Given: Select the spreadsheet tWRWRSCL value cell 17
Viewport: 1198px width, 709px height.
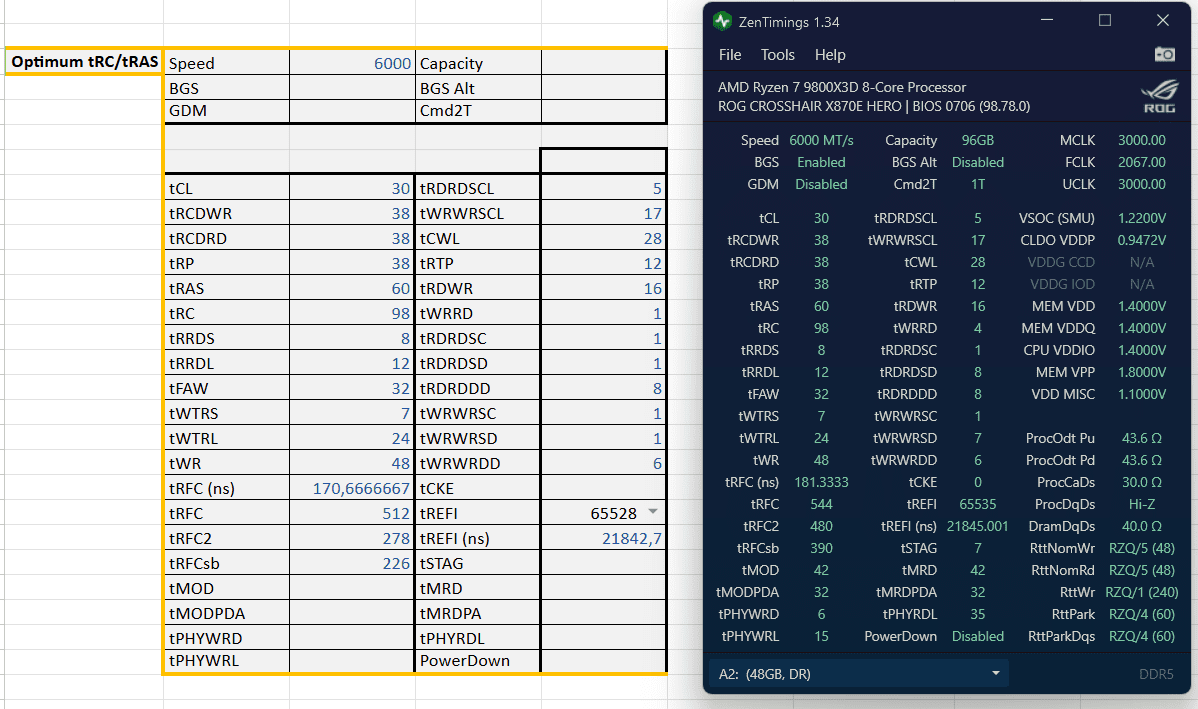Looking at the screenshot, I should coord(604,213).
